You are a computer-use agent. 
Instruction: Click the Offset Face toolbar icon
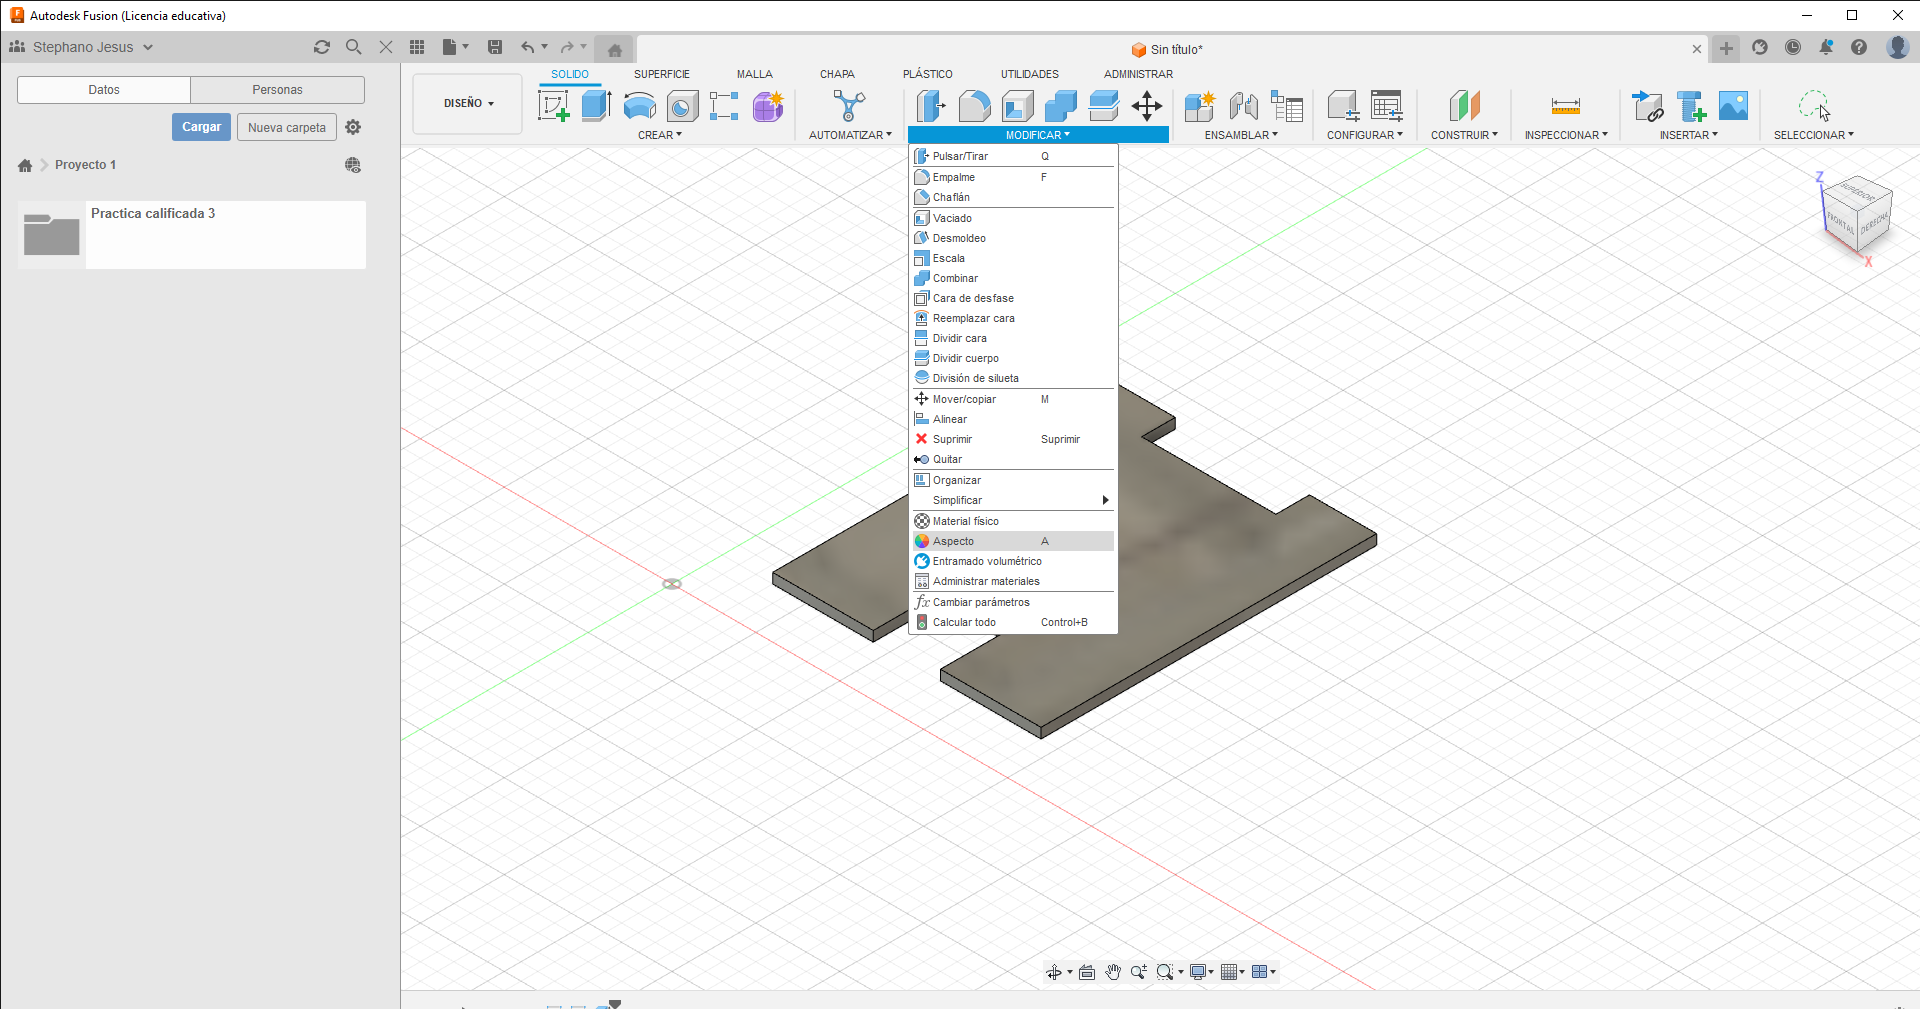pos(1103,105)
